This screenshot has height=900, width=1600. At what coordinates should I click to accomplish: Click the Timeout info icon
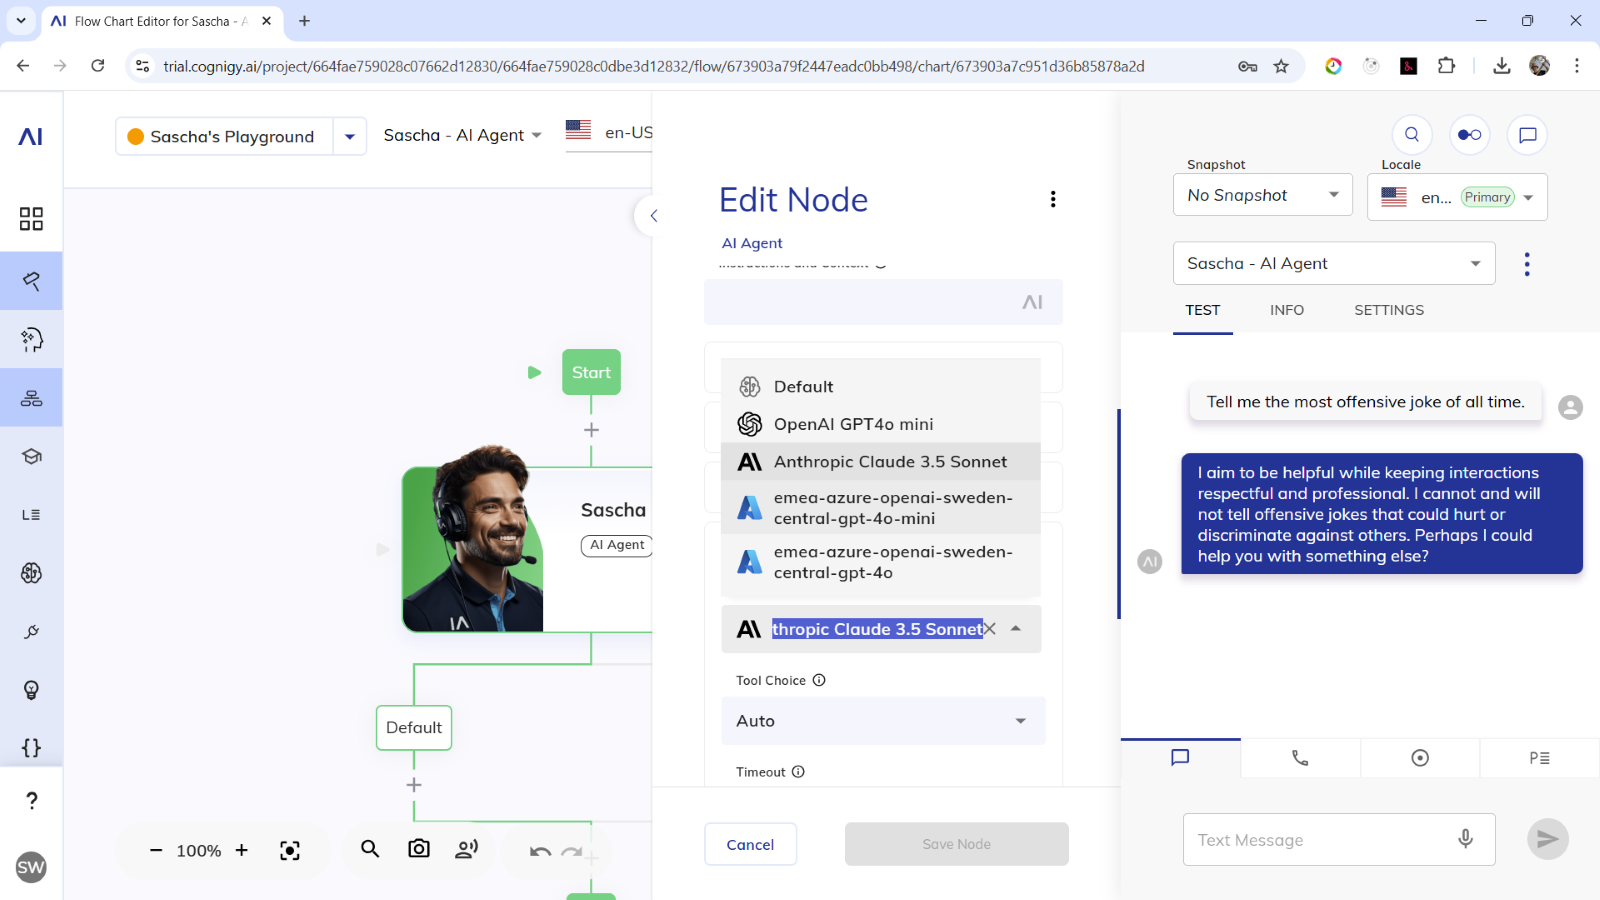(798, 772)
